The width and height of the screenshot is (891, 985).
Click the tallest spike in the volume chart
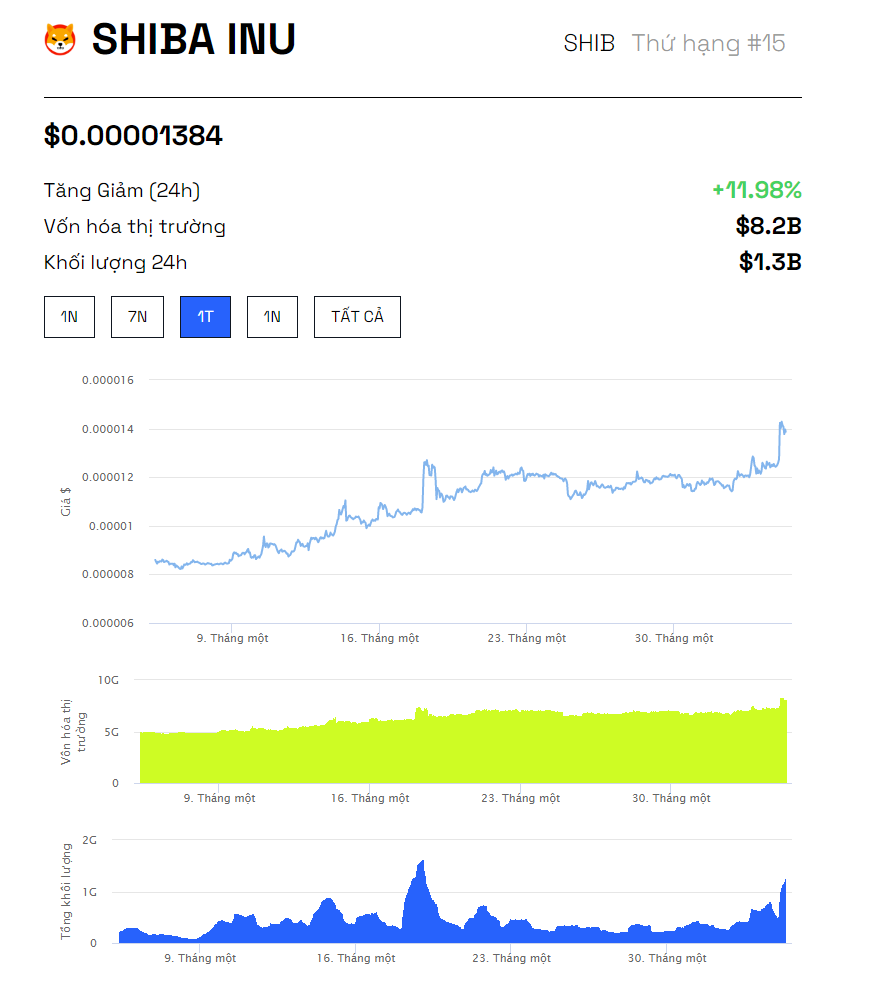click(422, 864)
